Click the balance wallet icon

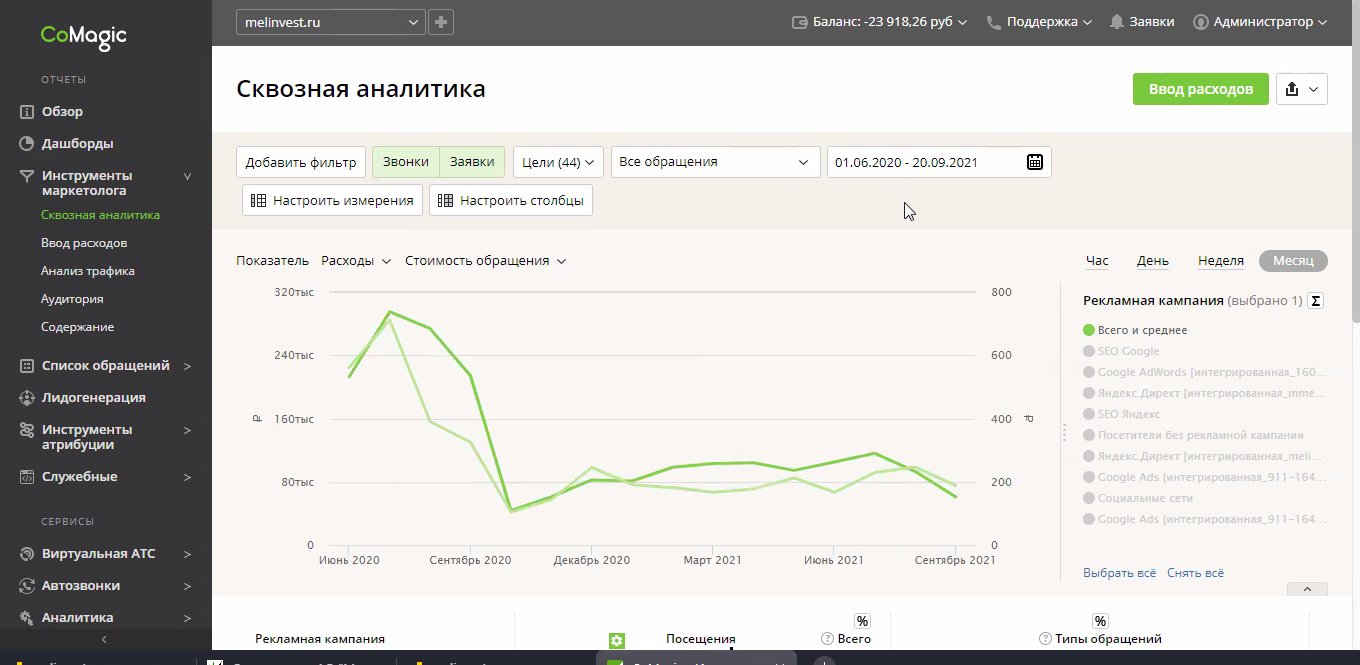(x=800, y=22)
